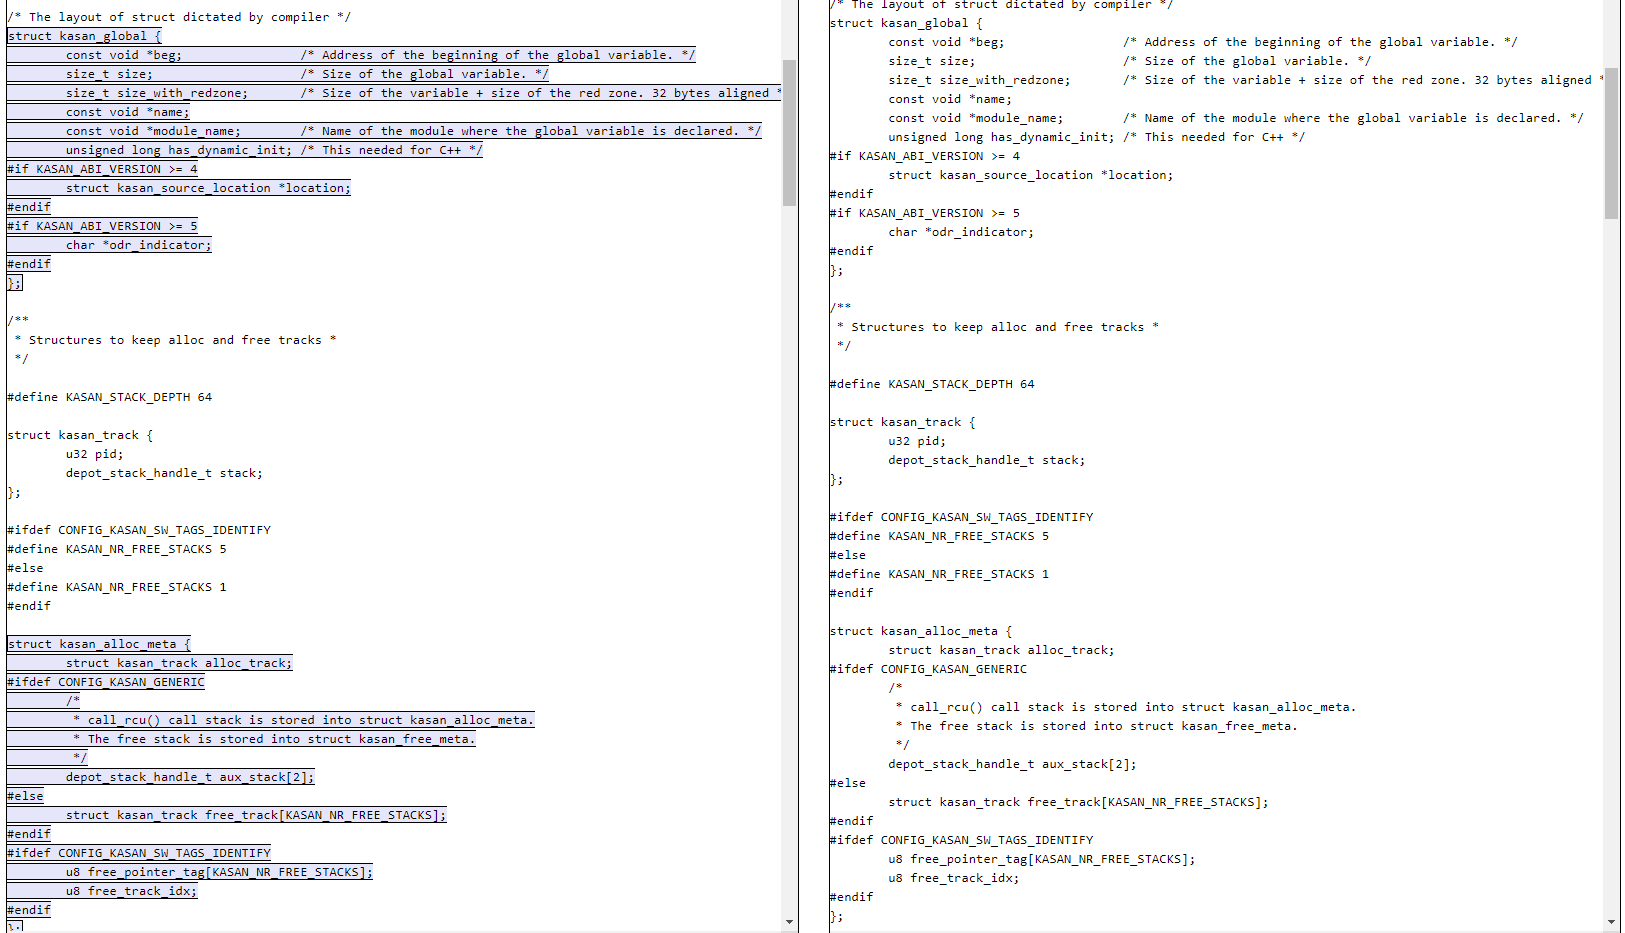Click 'struct kasan_track {' in left pane
Viewport: 1625px width, 933px height.
click(80, 435)
